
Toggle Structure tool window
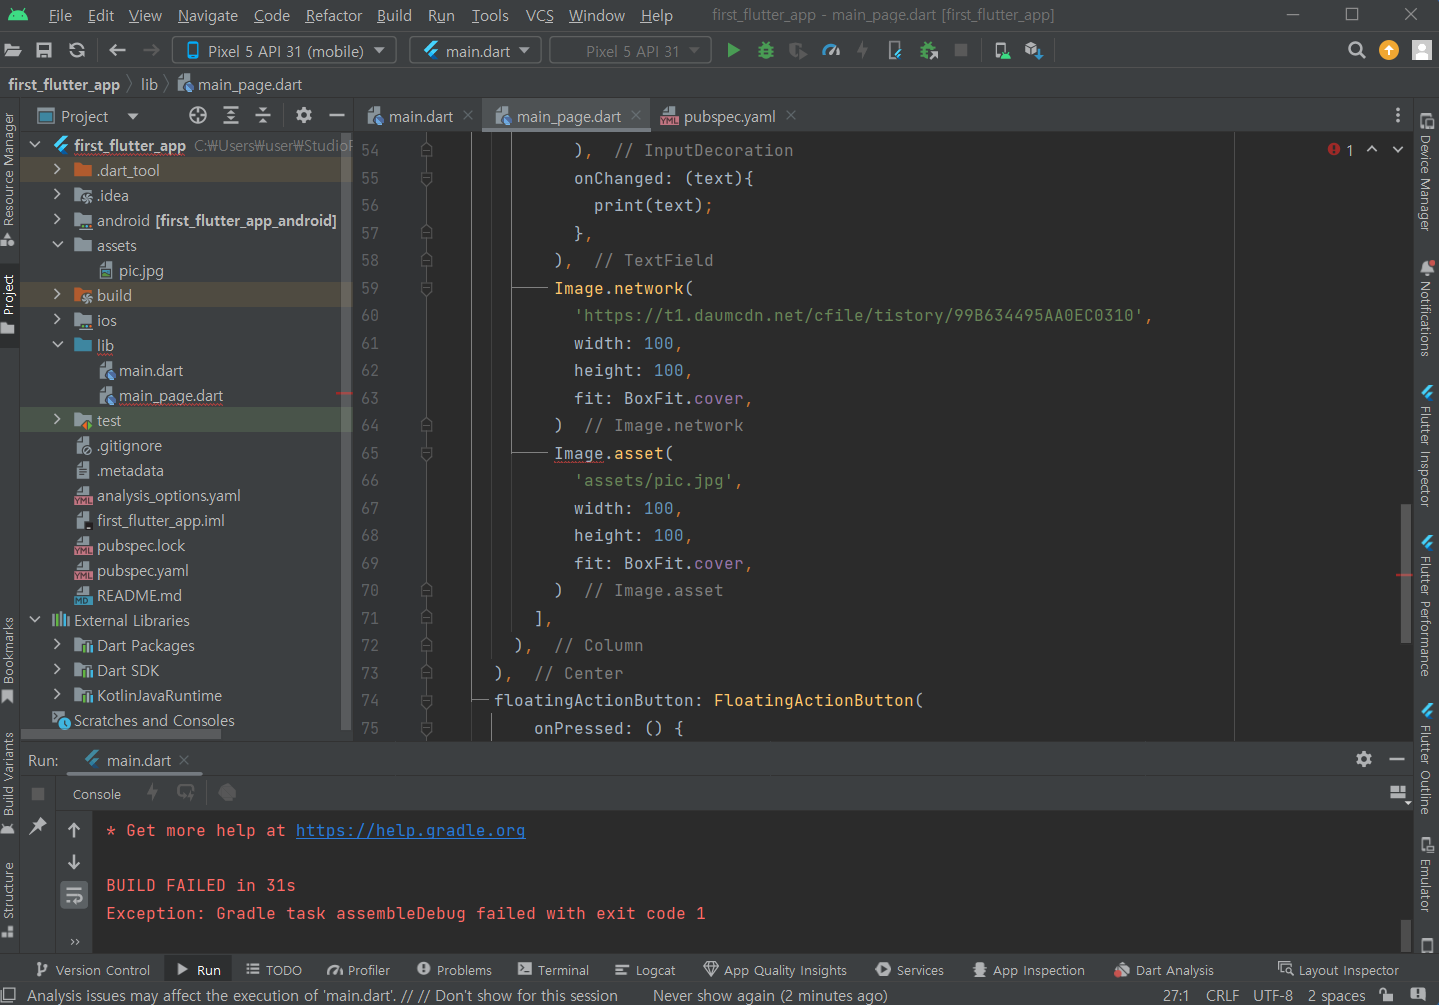coord(9,899)
